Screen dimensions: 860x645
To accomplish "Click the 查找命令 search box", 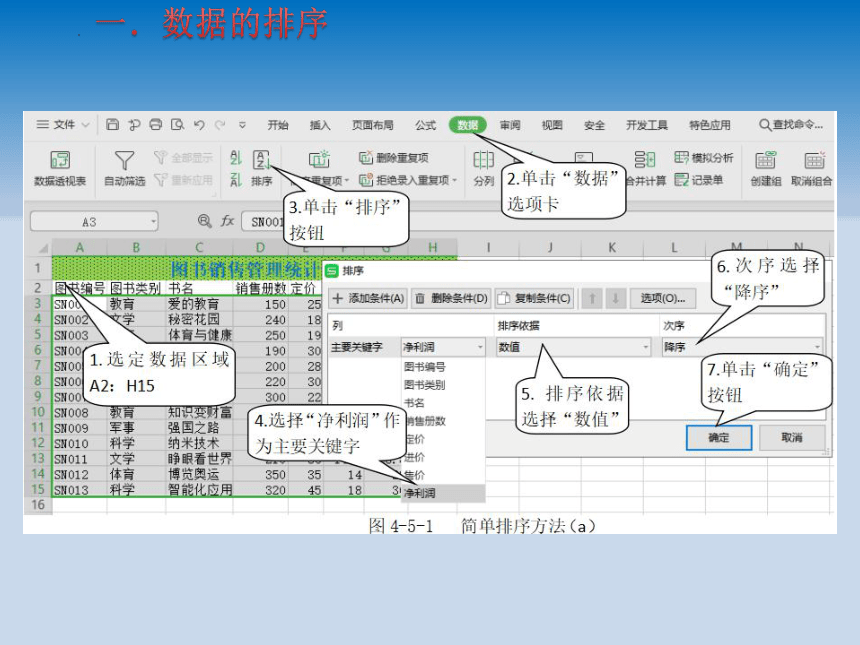I will click(x=791, y=125).
